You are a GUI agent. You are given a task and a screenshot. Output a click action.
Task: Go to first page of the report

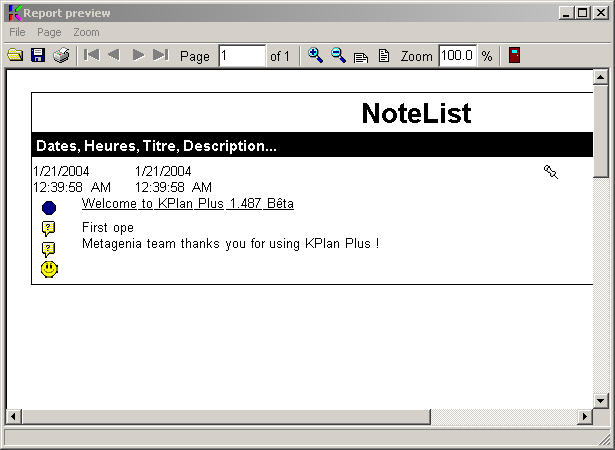point(92,55)
